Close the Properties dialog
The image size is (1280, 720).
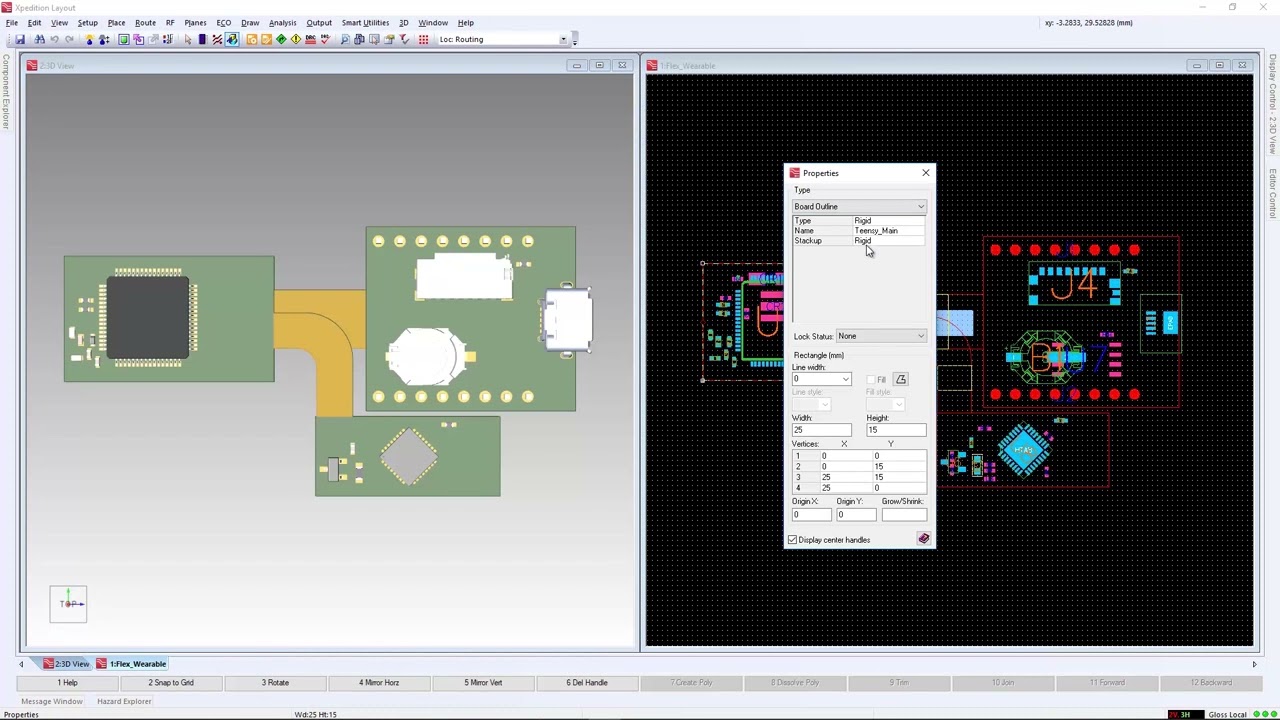[x=925, y=173]
